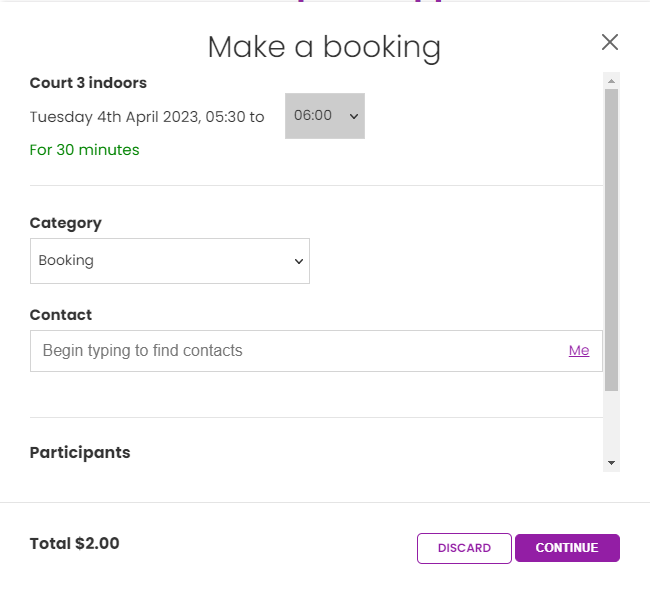Click the Make a booking title
Screen dimensions: 650x593
[x=324, y=48]
